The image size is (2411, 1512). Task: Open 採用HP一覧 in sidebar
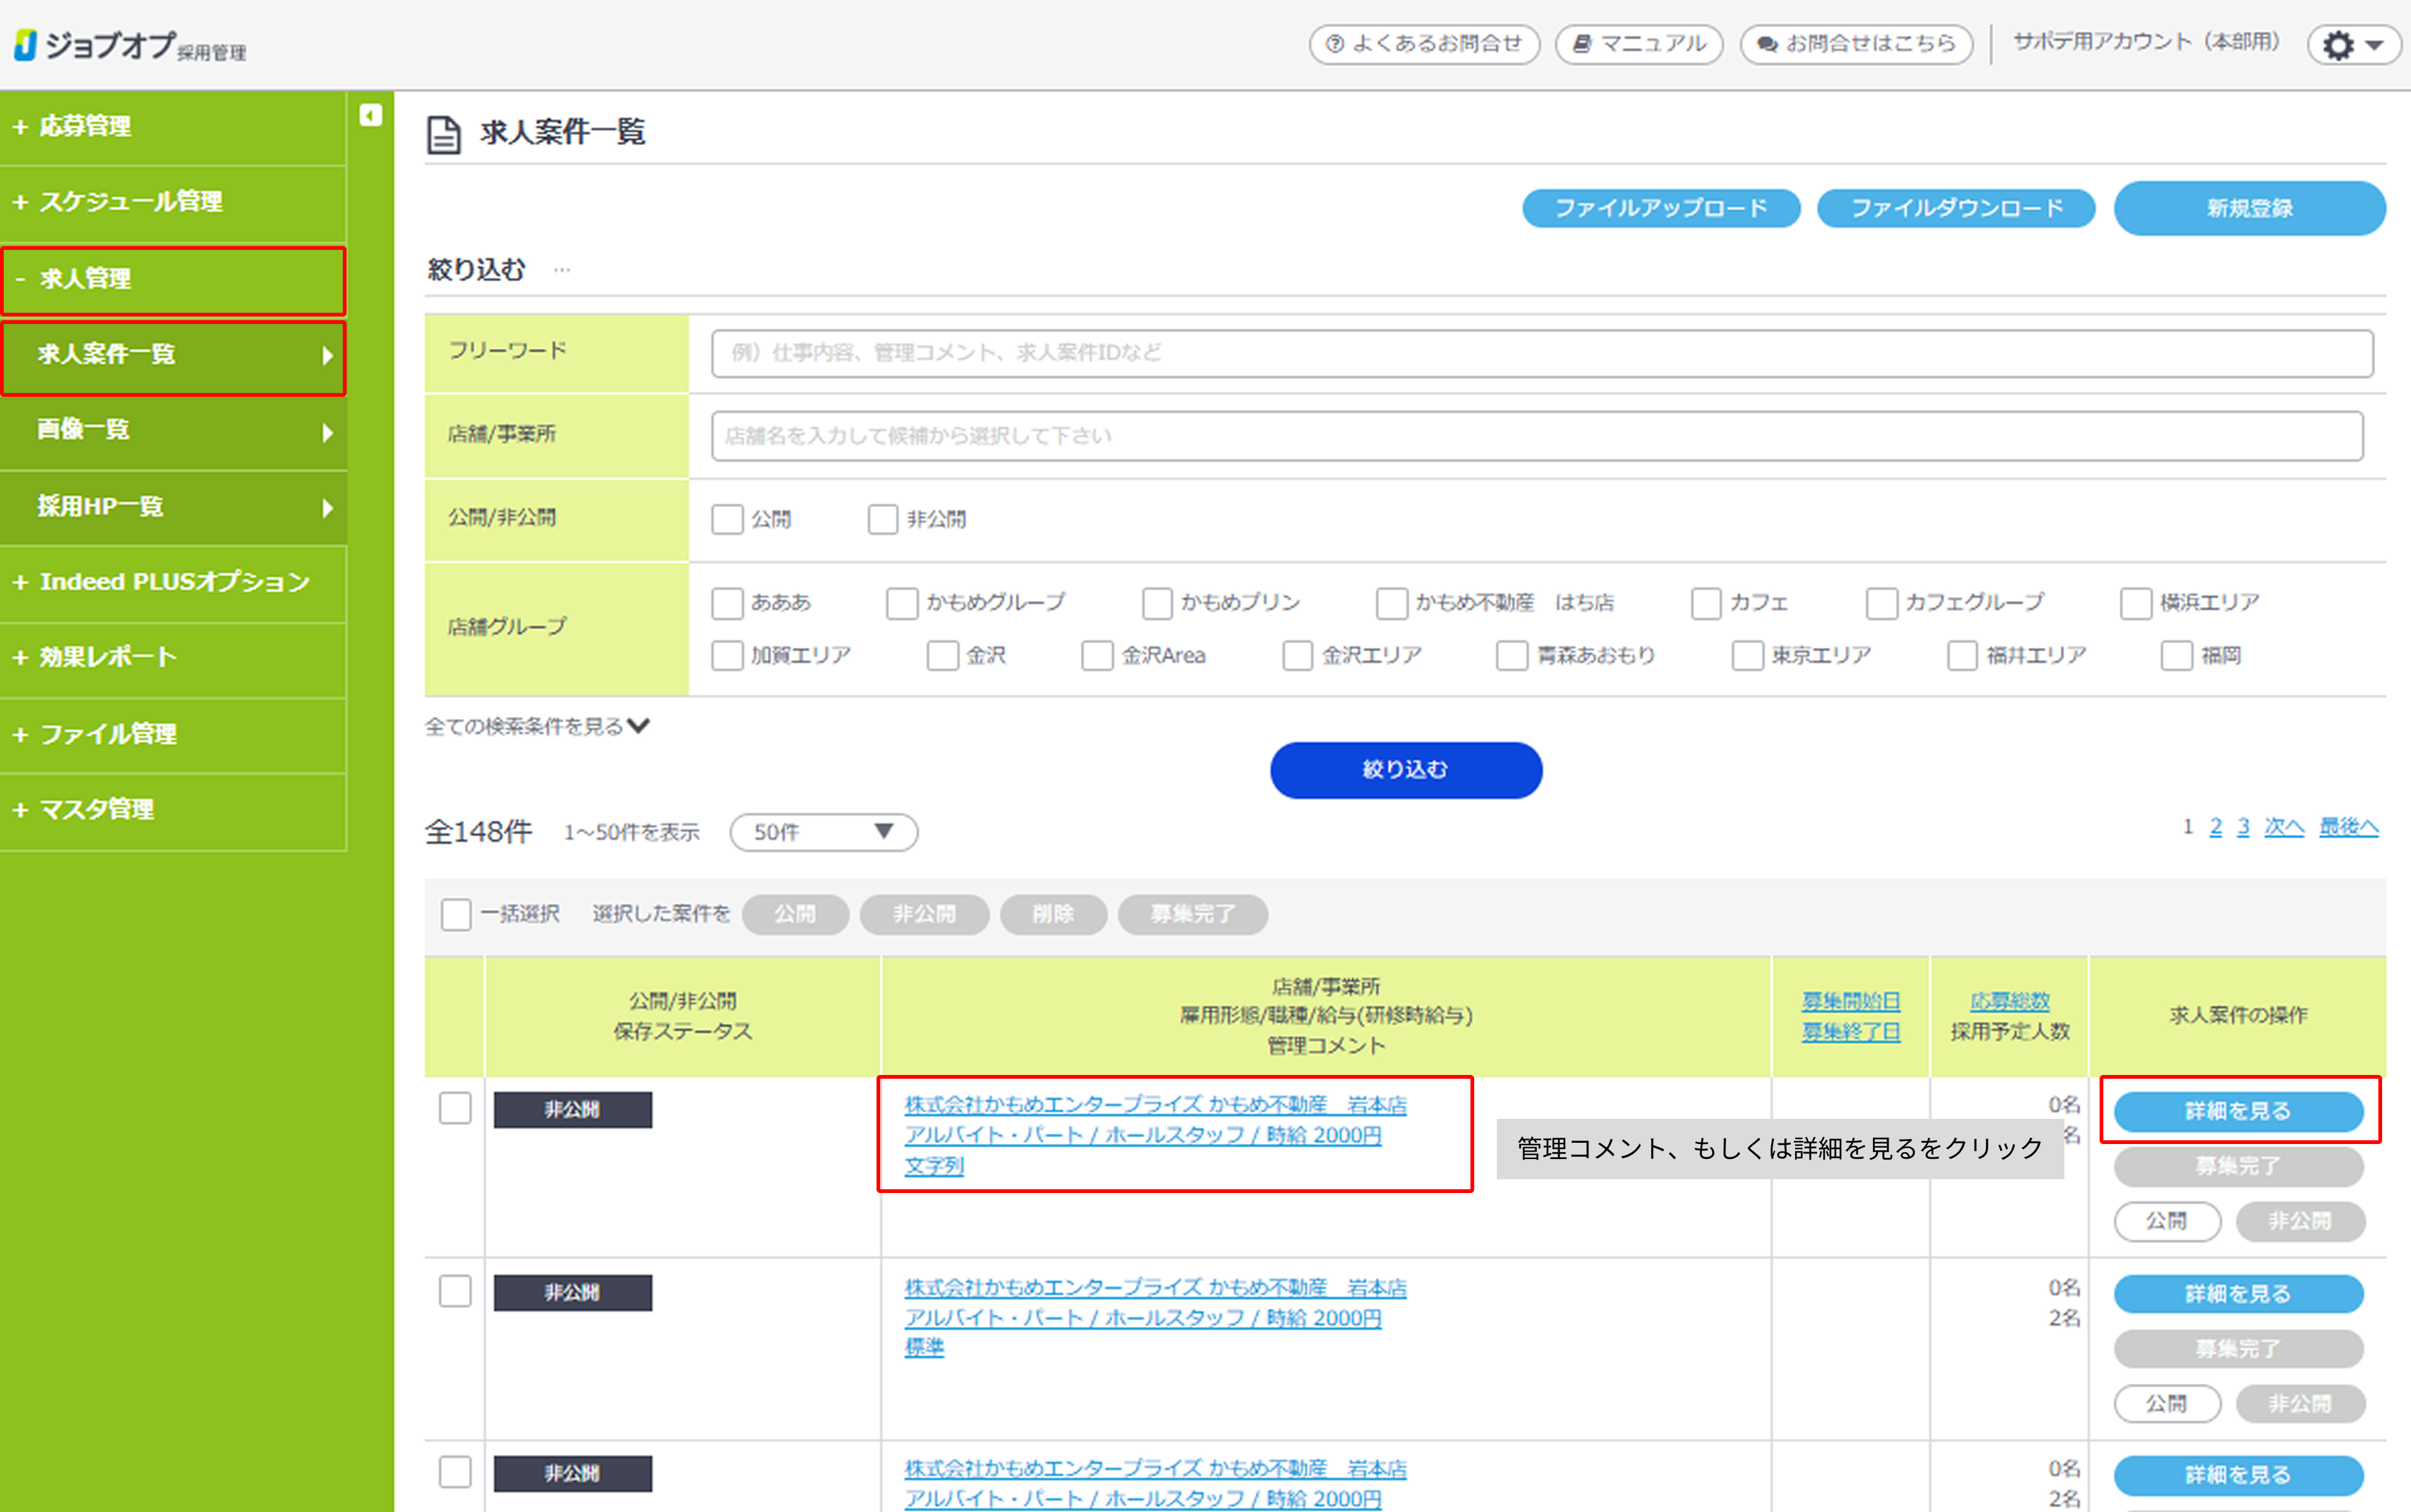point(100,507)
